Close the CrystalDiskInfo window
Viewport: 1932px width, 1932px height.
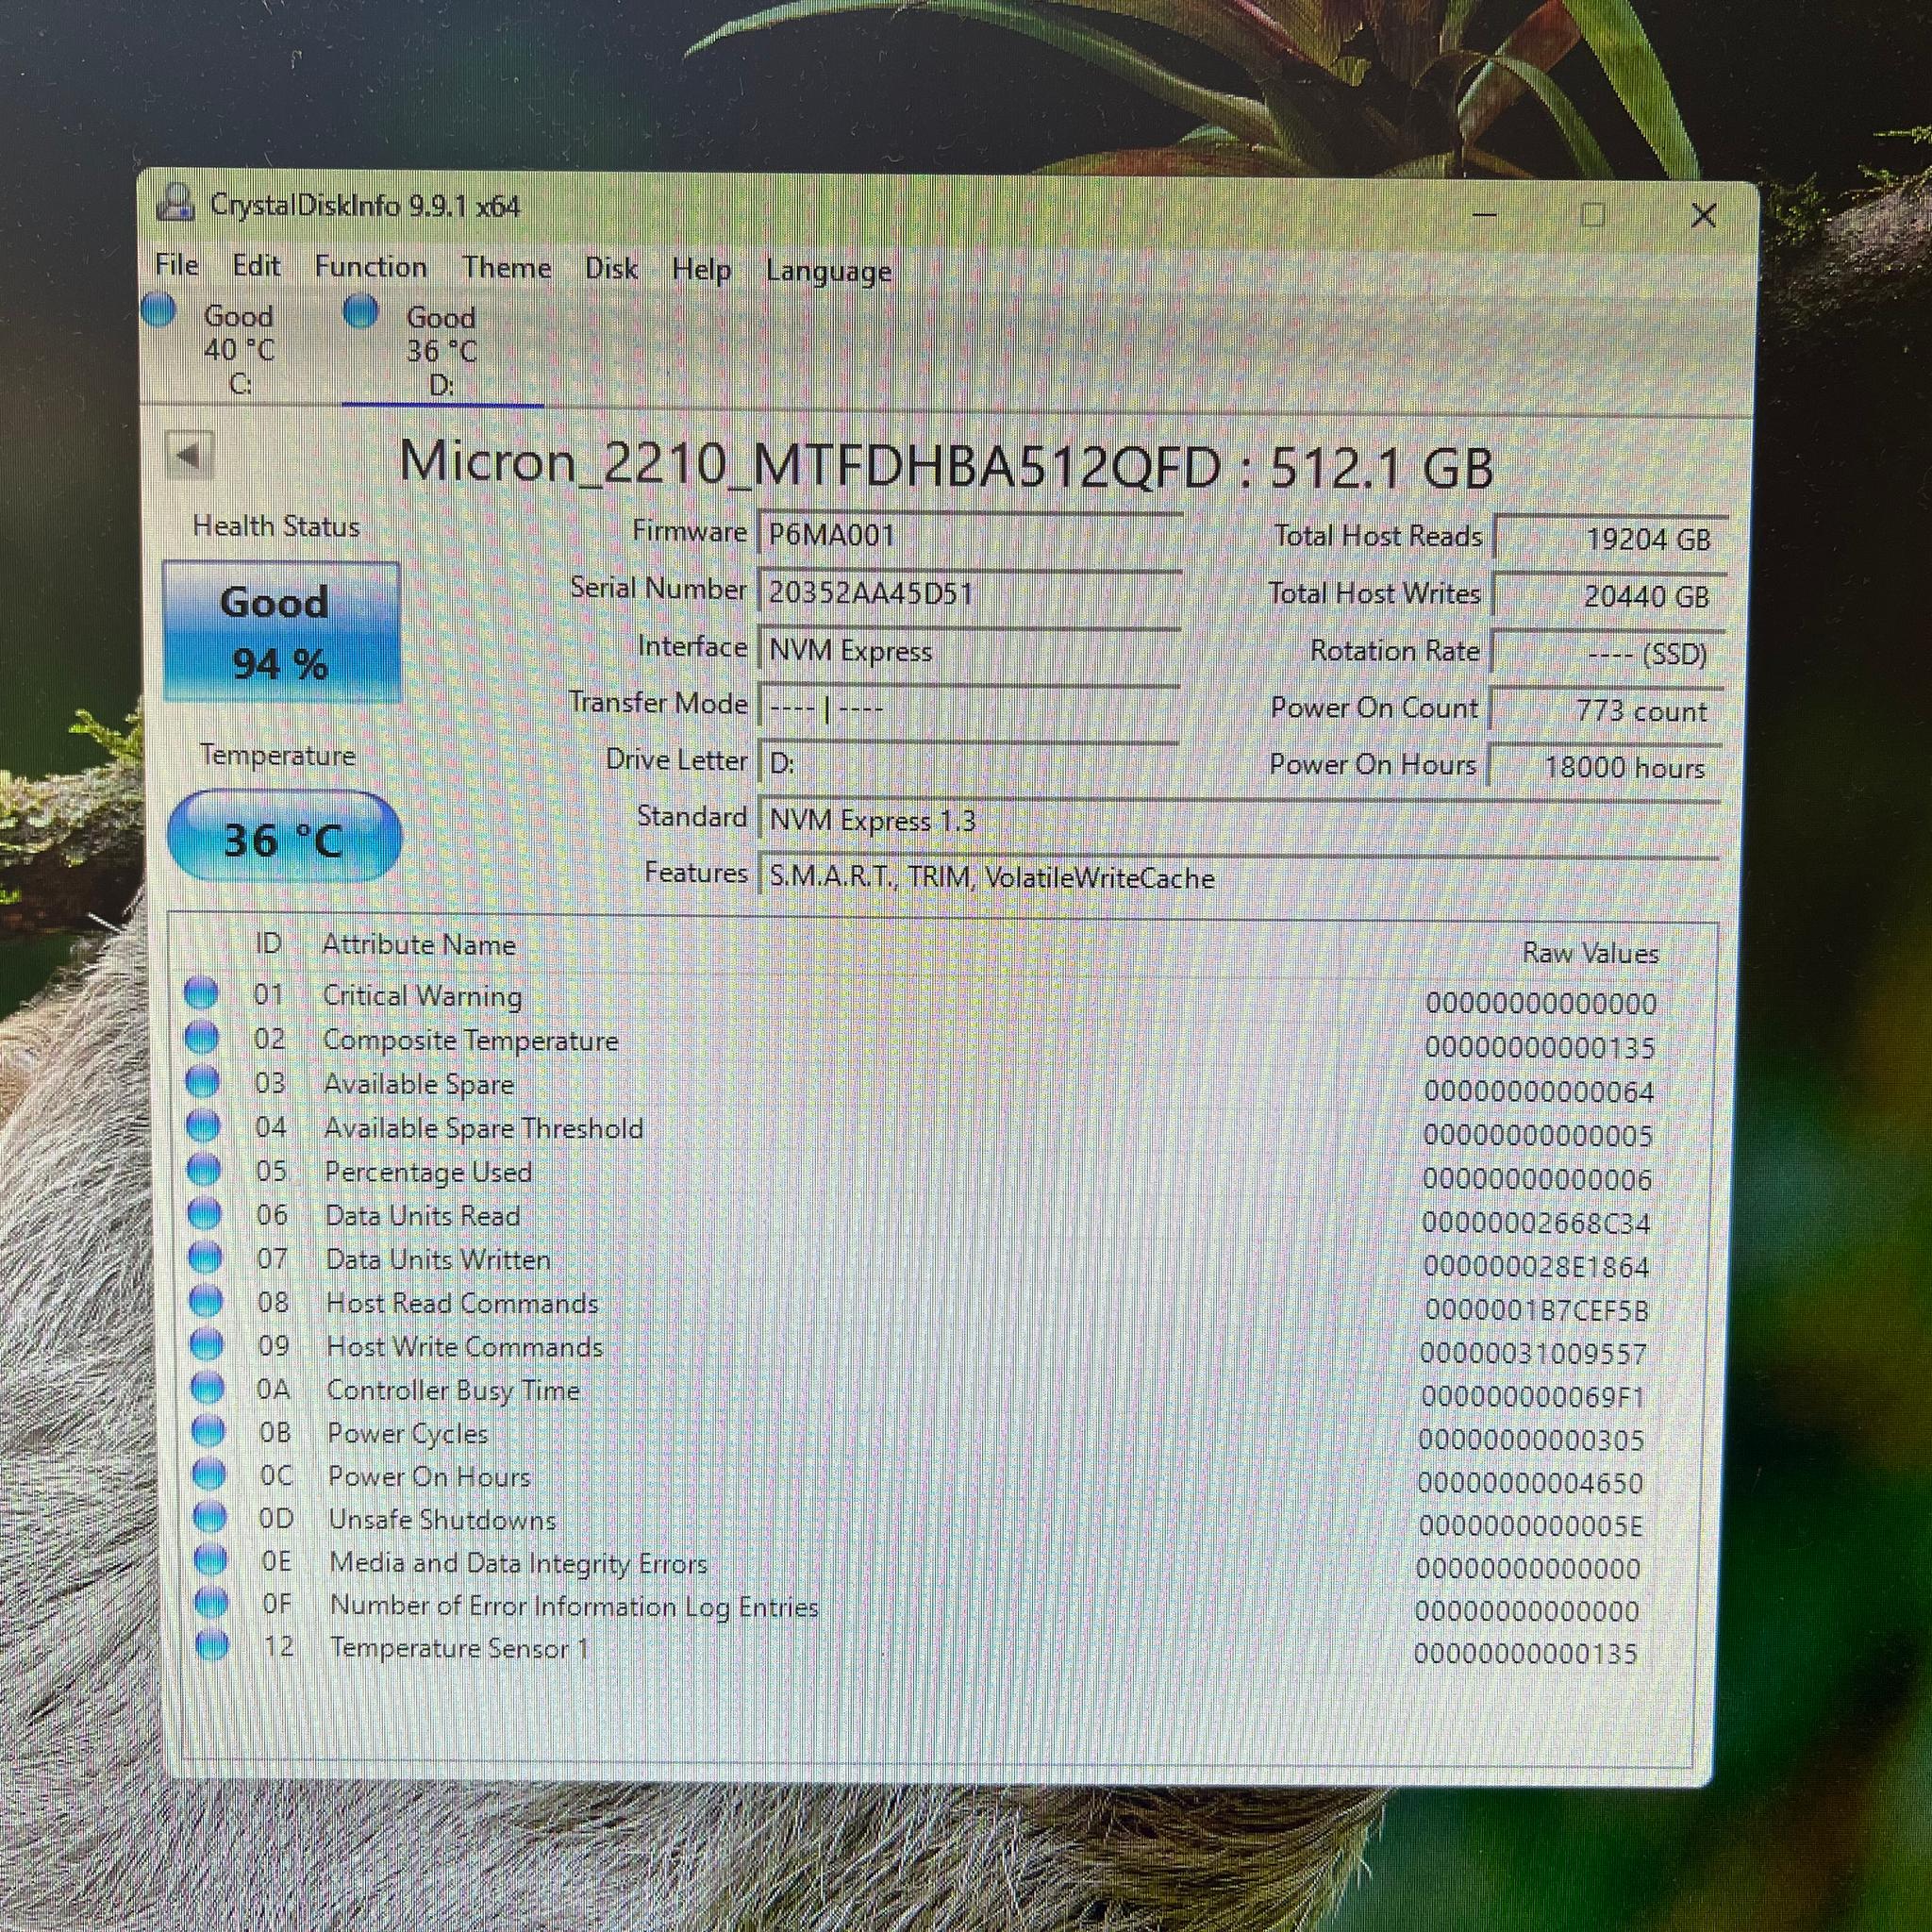pyautogui.click(x=1703, y=216)
